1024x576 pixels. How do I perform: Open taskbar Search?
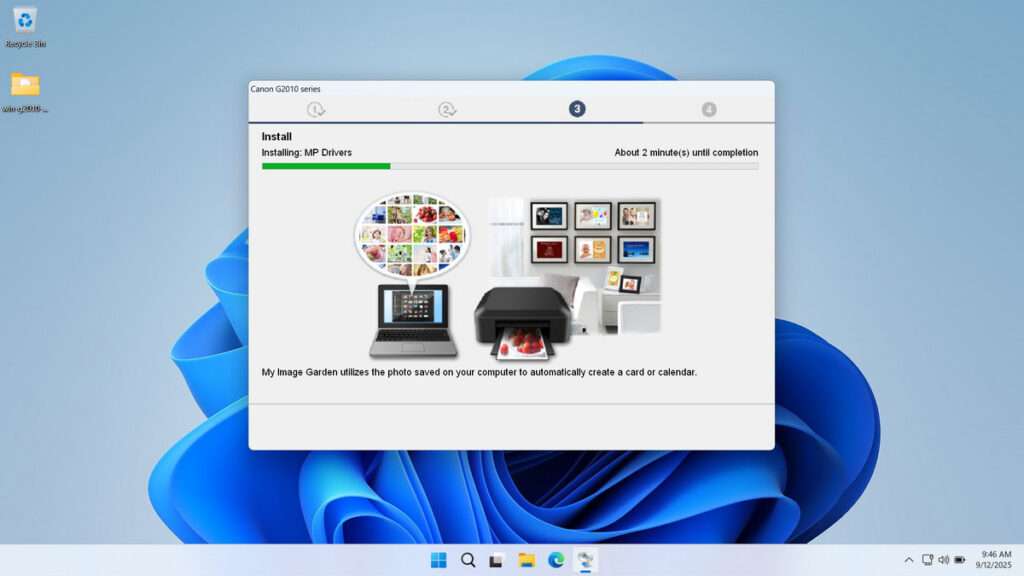point(468,560)
